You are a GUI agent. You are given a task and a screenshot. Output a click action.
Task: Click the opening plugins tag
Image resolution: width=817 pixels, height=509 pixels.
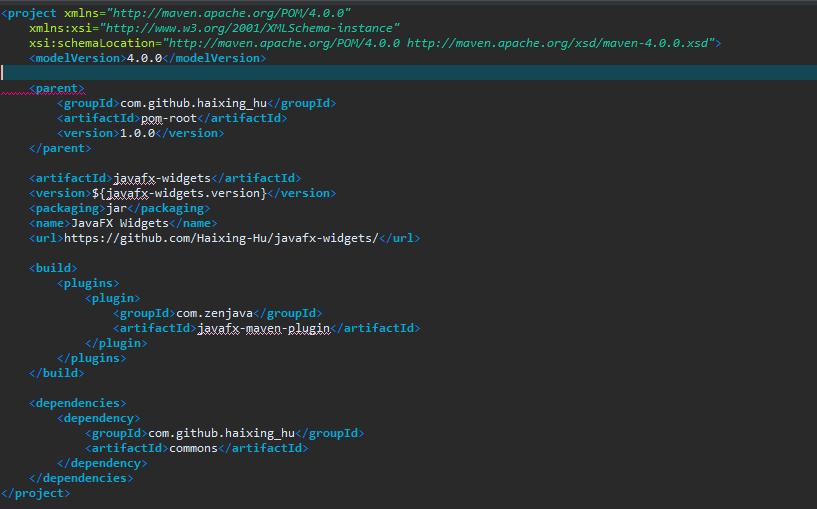tap(88, 283)
